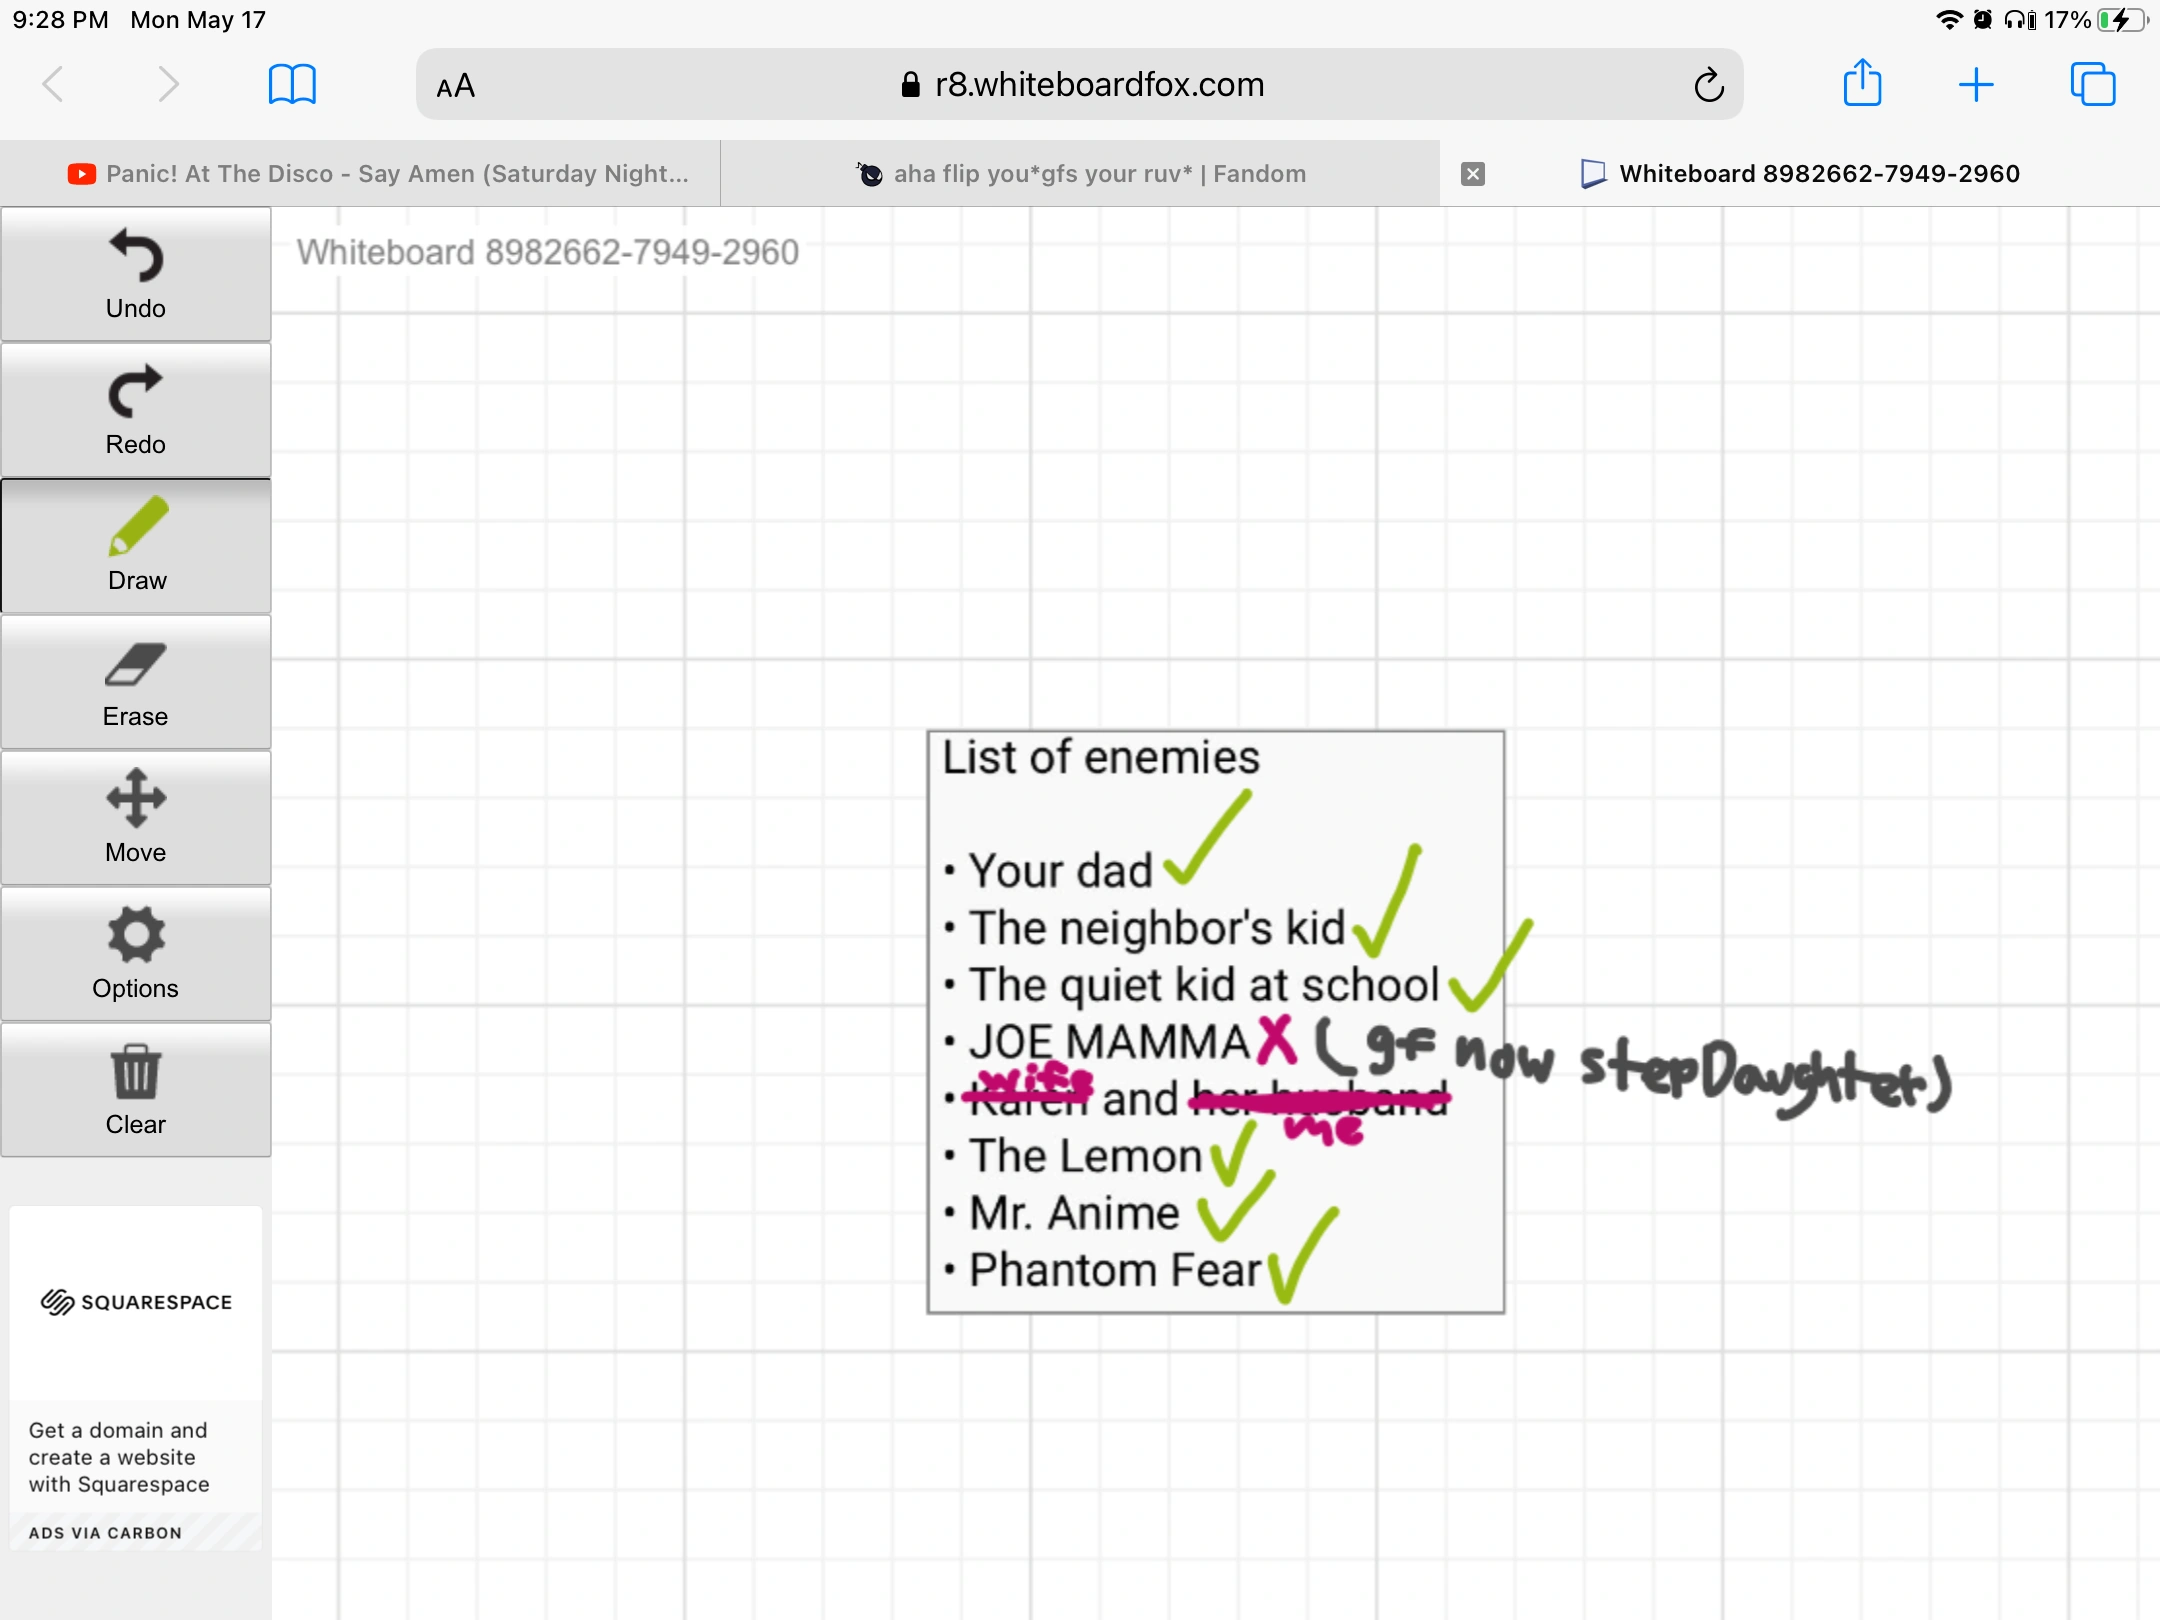Screen dimensions: 2160x1620
Task: Show all tabs overview icon
Action: pyautogui.click(x=2092, y=85)
